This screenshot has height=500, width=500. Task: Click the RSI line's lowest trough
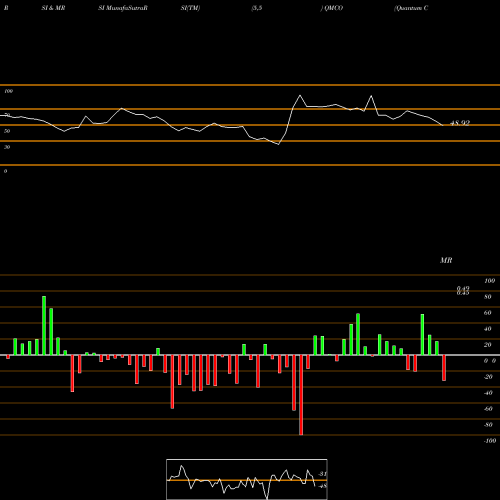coord(279,144)
